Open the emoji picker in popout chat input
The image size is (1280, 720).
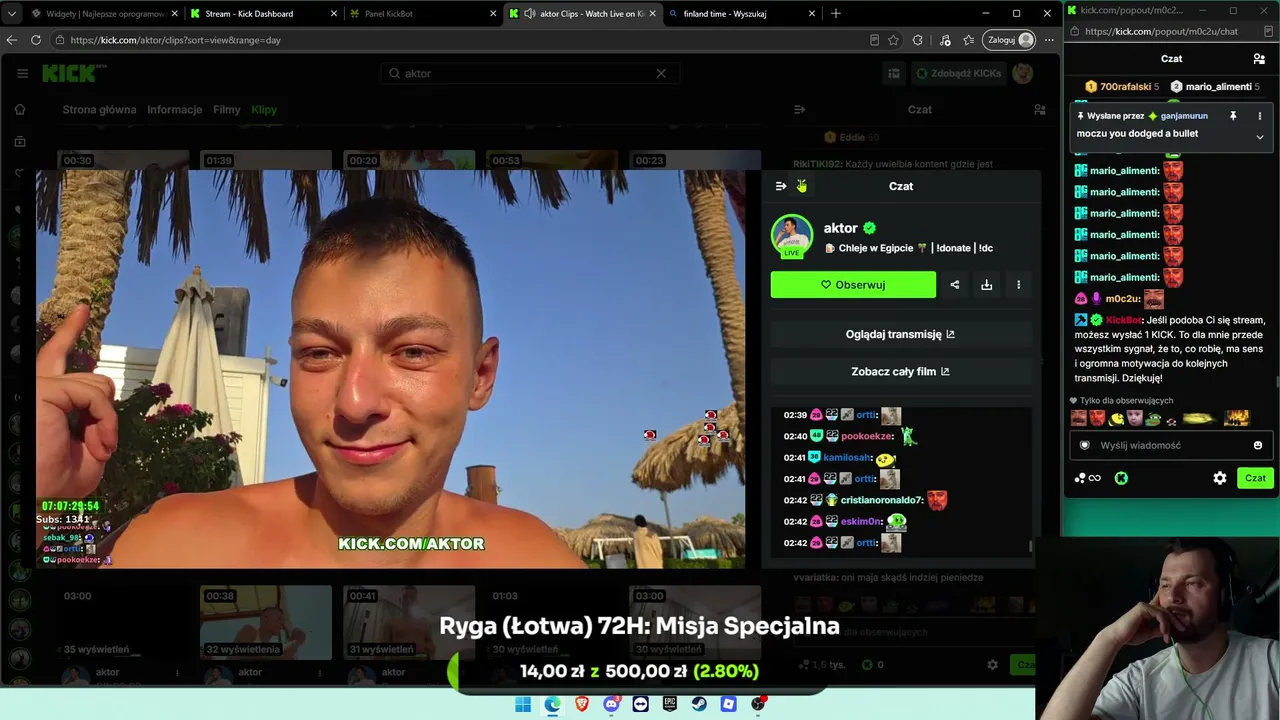(x=1258, y=445)
